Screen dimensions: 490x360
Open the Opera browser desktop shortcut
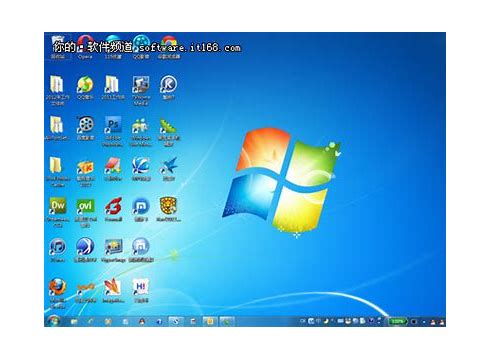pos(85,46)
